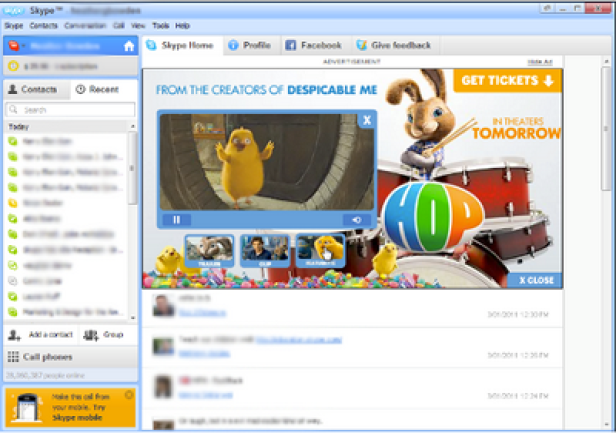Viewport: 616px width, 433px height.
Task: Open the Skype menu in the menu bar
Action: pyautogui.click(x=13, y=26)
